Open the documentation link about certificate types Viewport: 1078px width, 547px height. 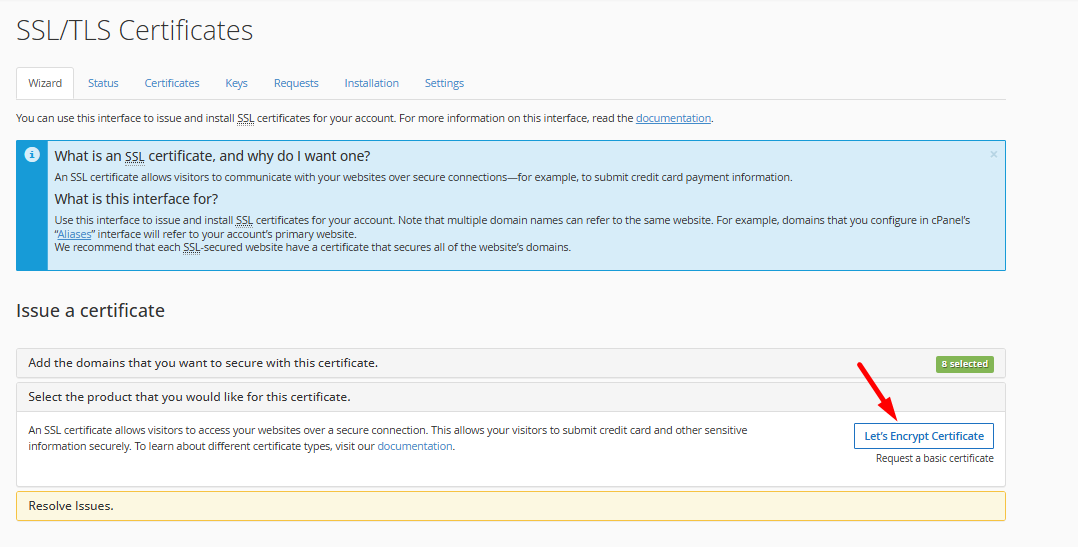[415, 446]
